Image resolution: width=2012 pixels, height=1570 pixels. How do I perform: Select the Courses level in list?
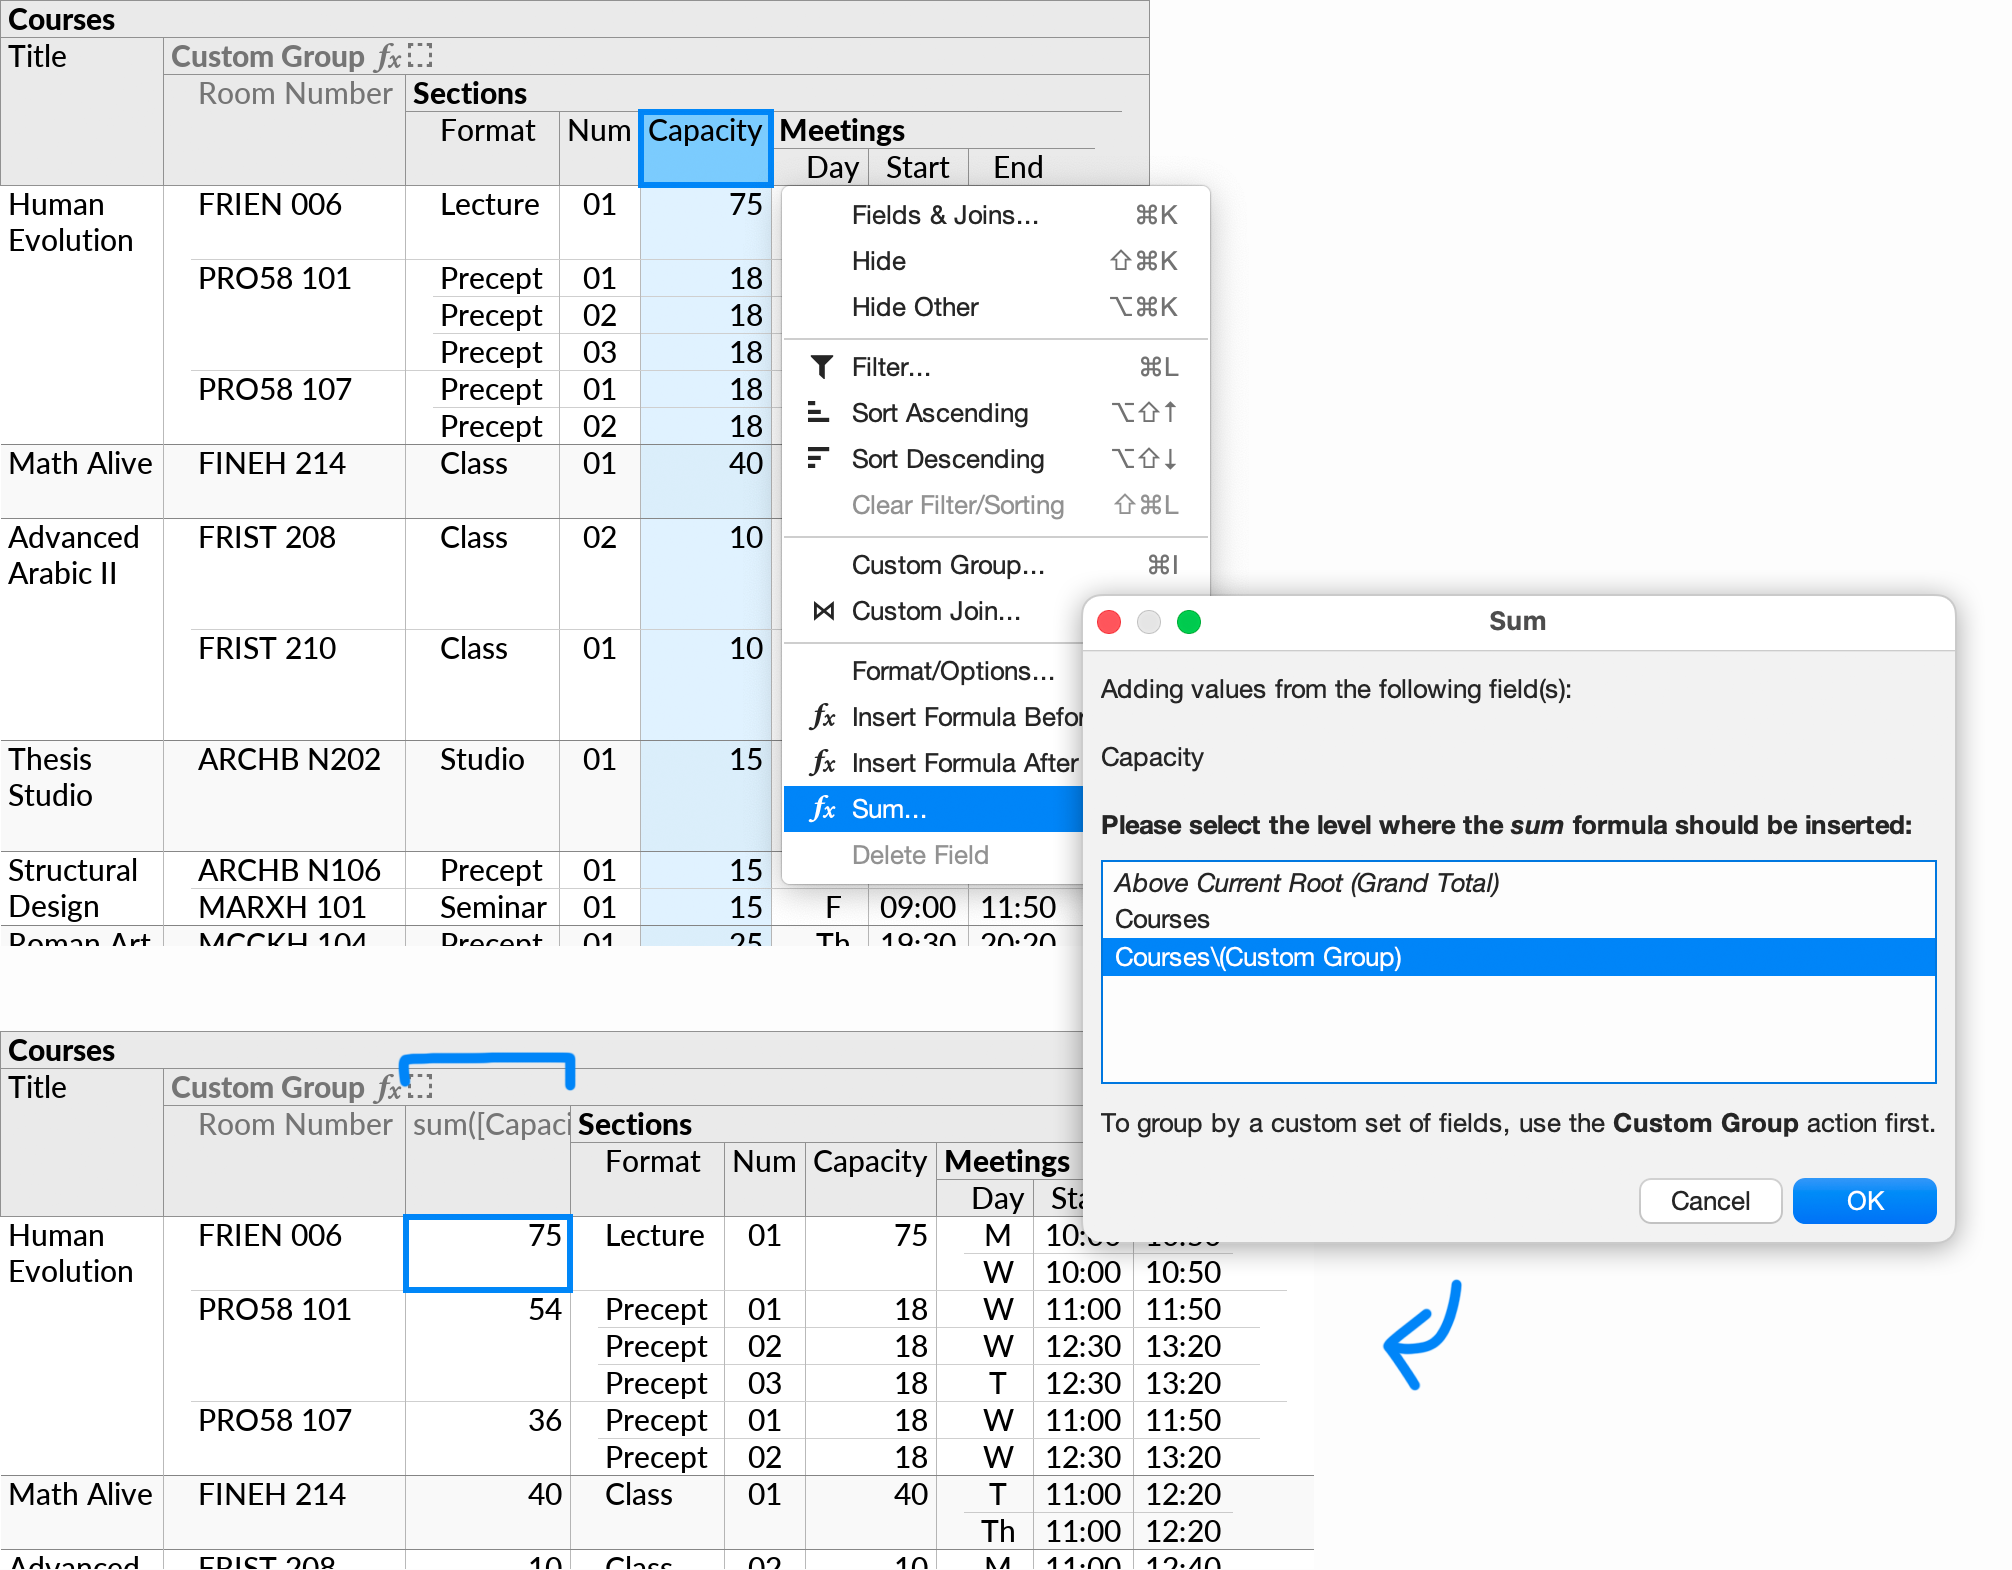pyautogui.click(x=1161, y=919)
